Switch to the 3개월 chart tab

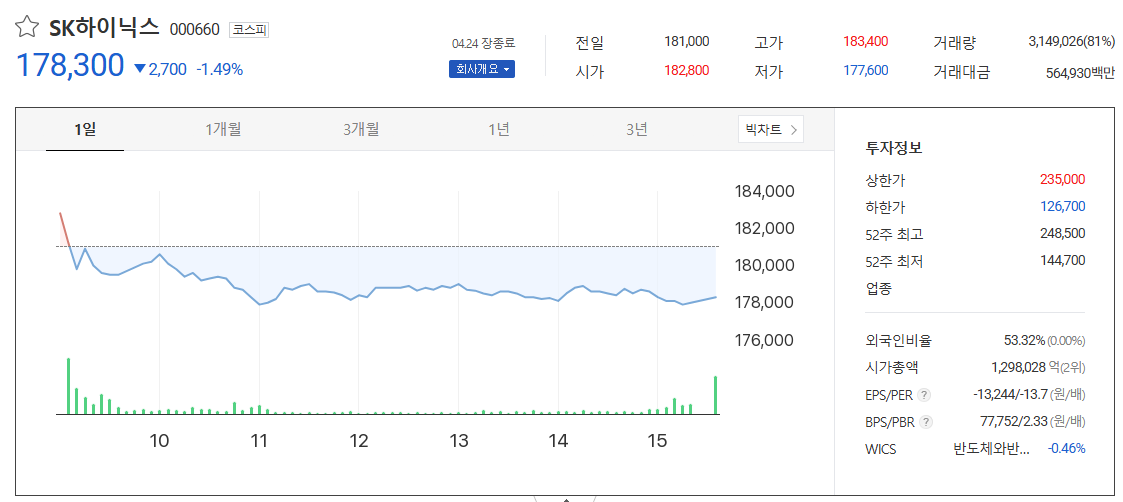(x=361, y=130)
